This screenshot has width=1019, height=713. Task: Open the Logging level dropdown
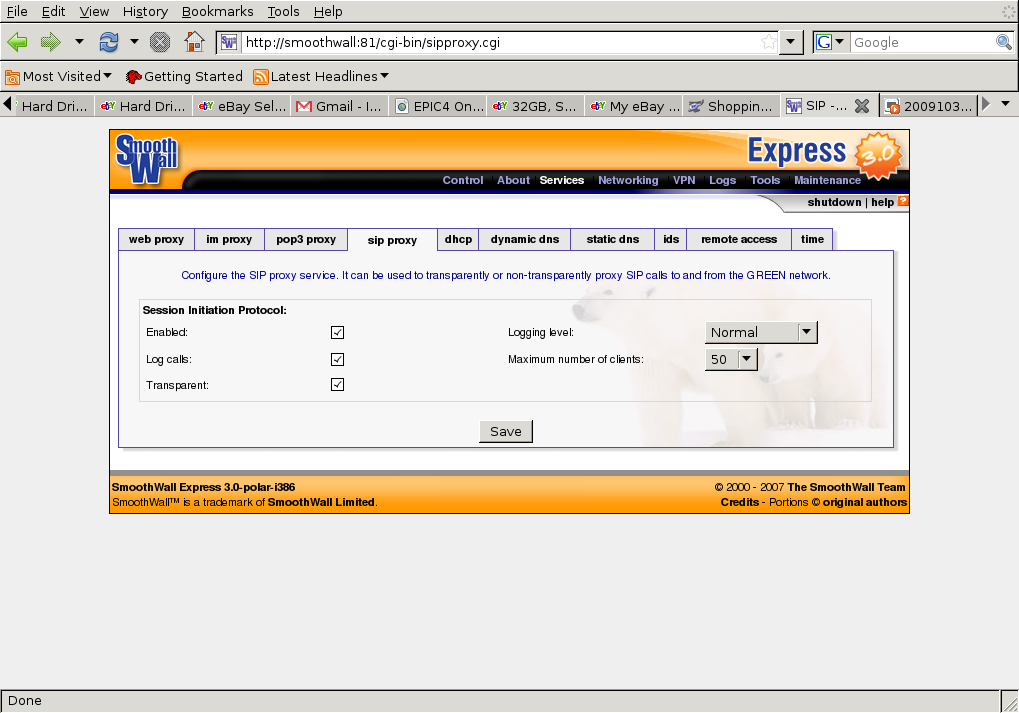761,333
